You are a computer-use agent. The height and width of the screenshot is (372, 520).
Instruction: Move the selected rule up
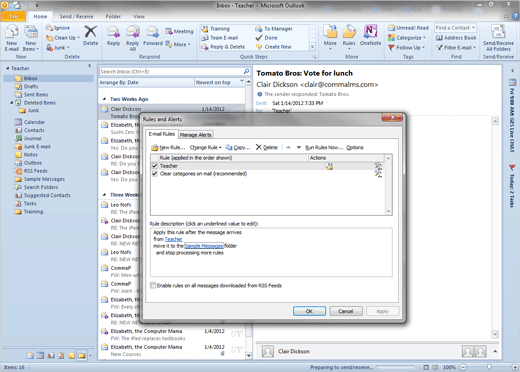288,147
